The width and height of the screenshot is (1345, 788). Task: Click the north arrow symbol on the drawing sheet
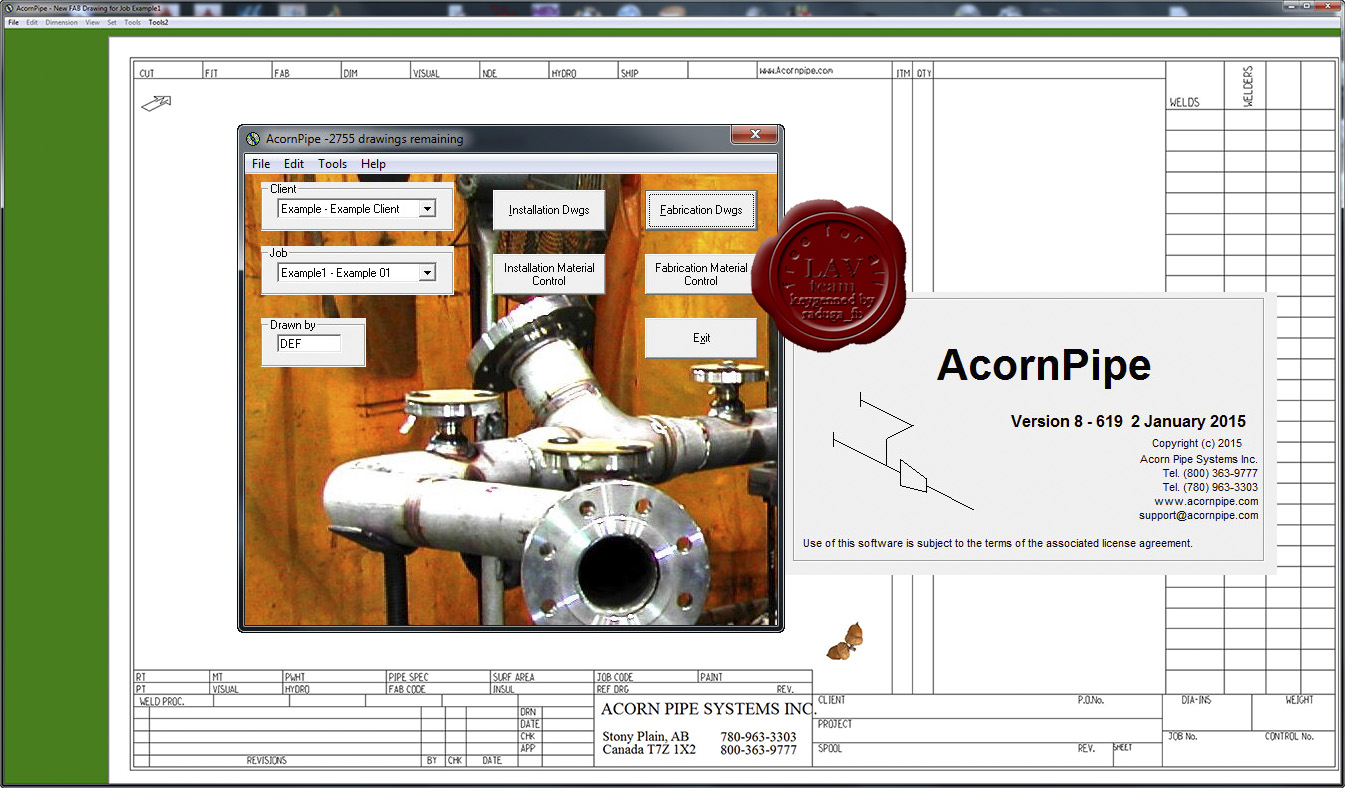156,102
